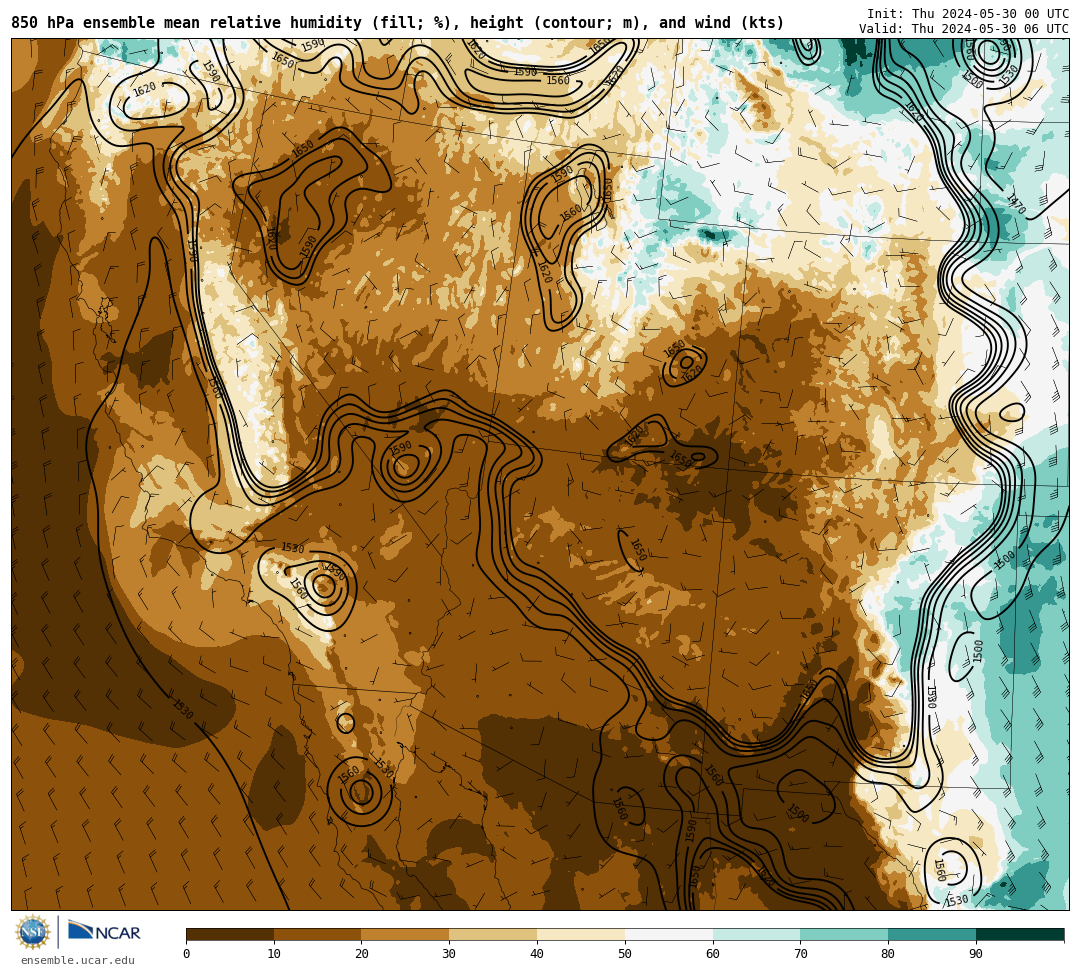
Task: Pick the 80–90% teal colorbar segment
Action: point(932,934)
